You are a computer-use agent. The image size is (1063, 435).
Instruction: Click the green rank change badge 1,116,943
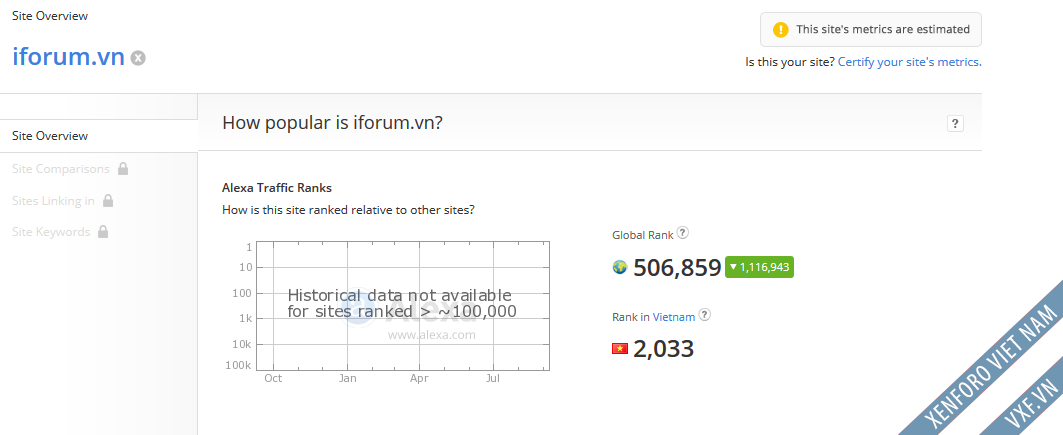(759, 267)
